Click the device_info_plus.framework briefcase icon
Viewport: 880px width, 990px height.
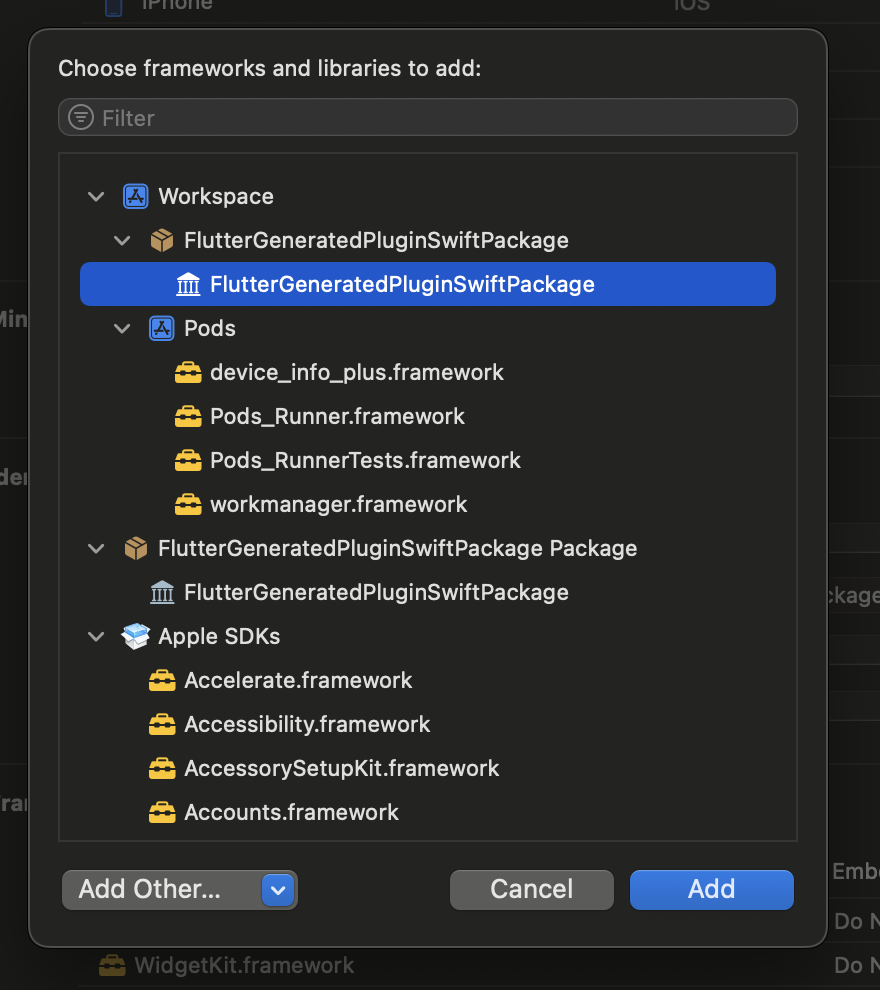[188, 372]
